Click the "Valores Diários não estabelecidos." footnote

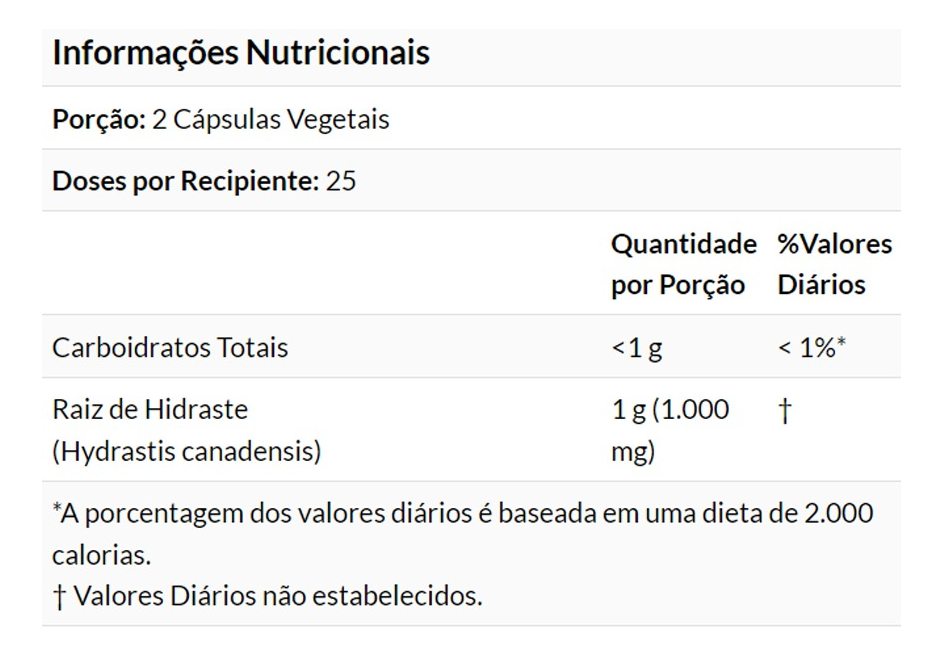tap(277, 597)
